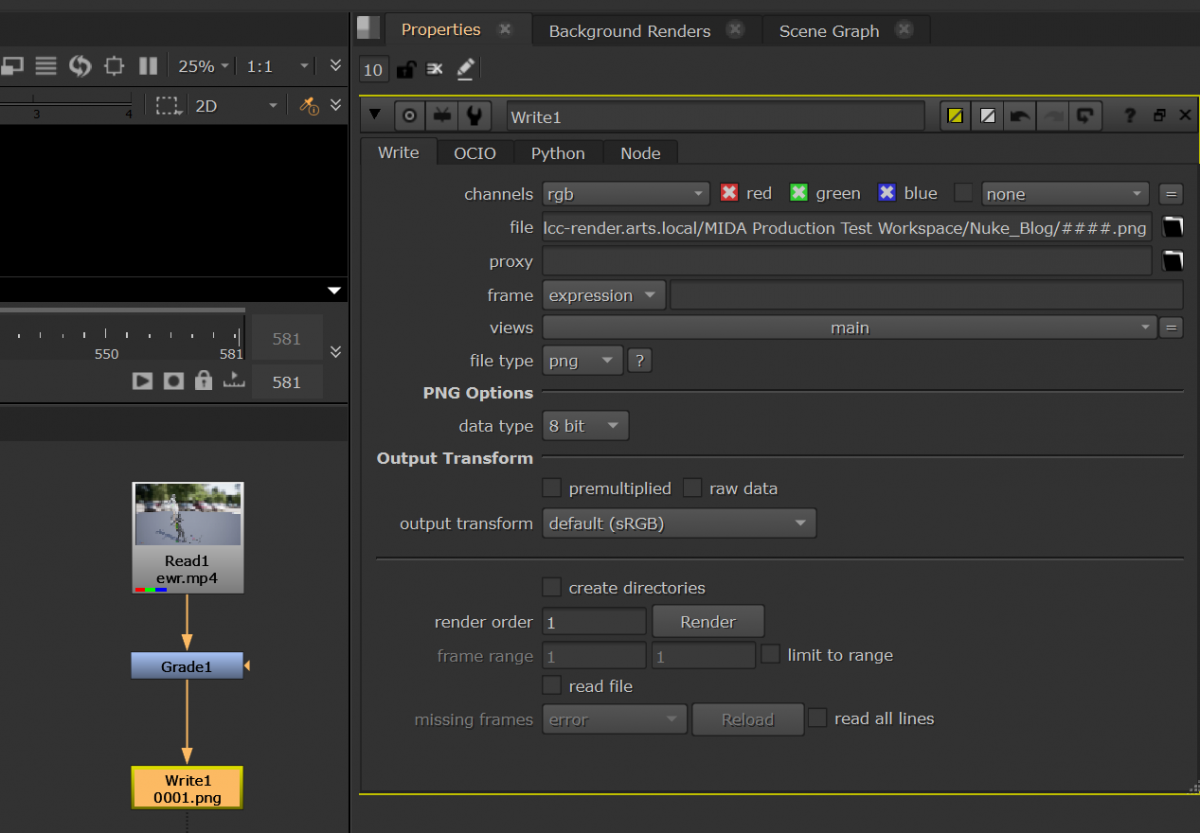Viewport: 1200px width, 833px height.
Task: Open the file type png dropdown
Action: [x=582, y=361]
